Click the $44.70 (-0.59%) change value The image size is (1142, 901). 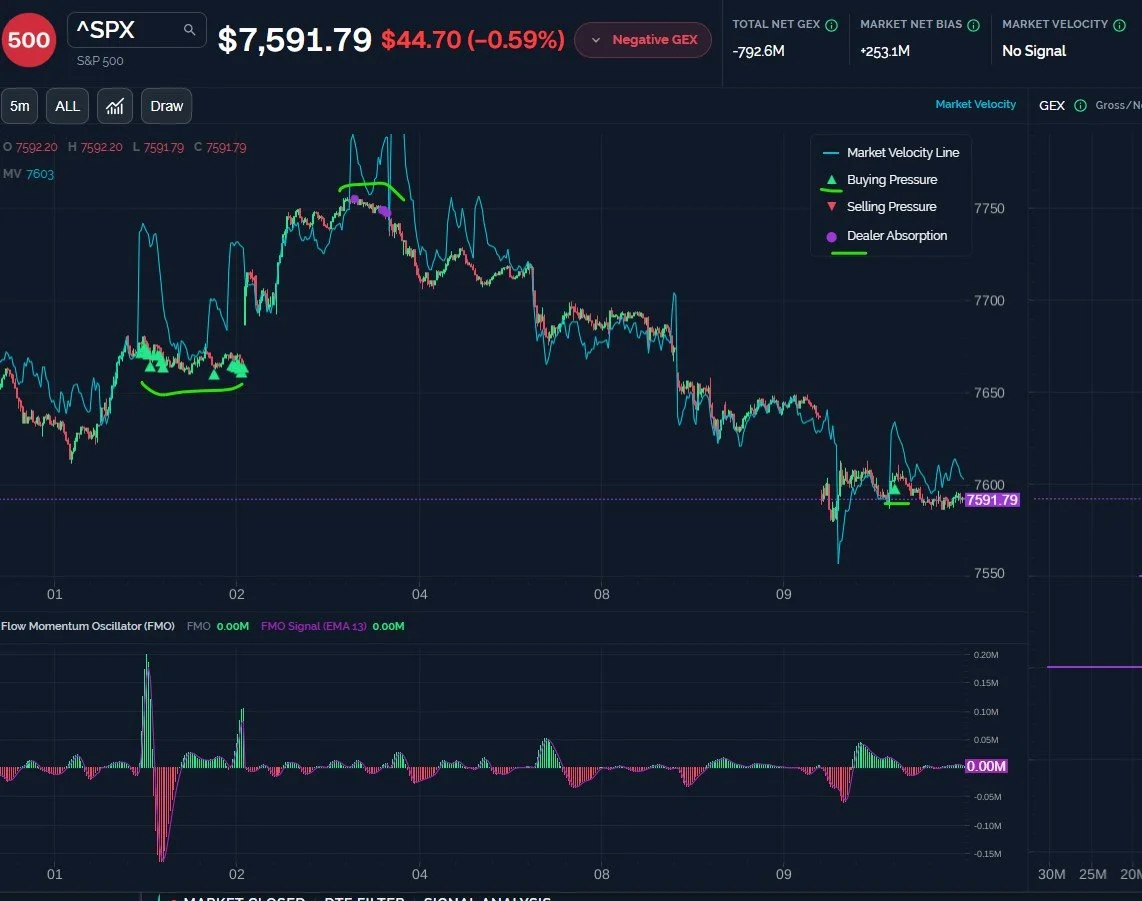point(473,39)
